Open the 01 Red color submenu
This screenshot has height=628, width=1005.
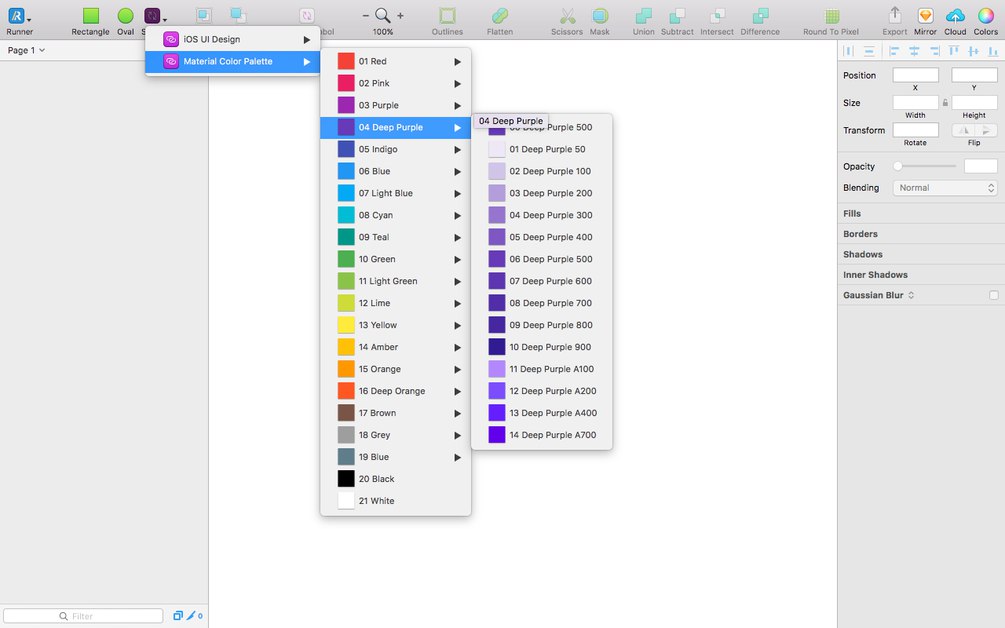pos(395,62)
